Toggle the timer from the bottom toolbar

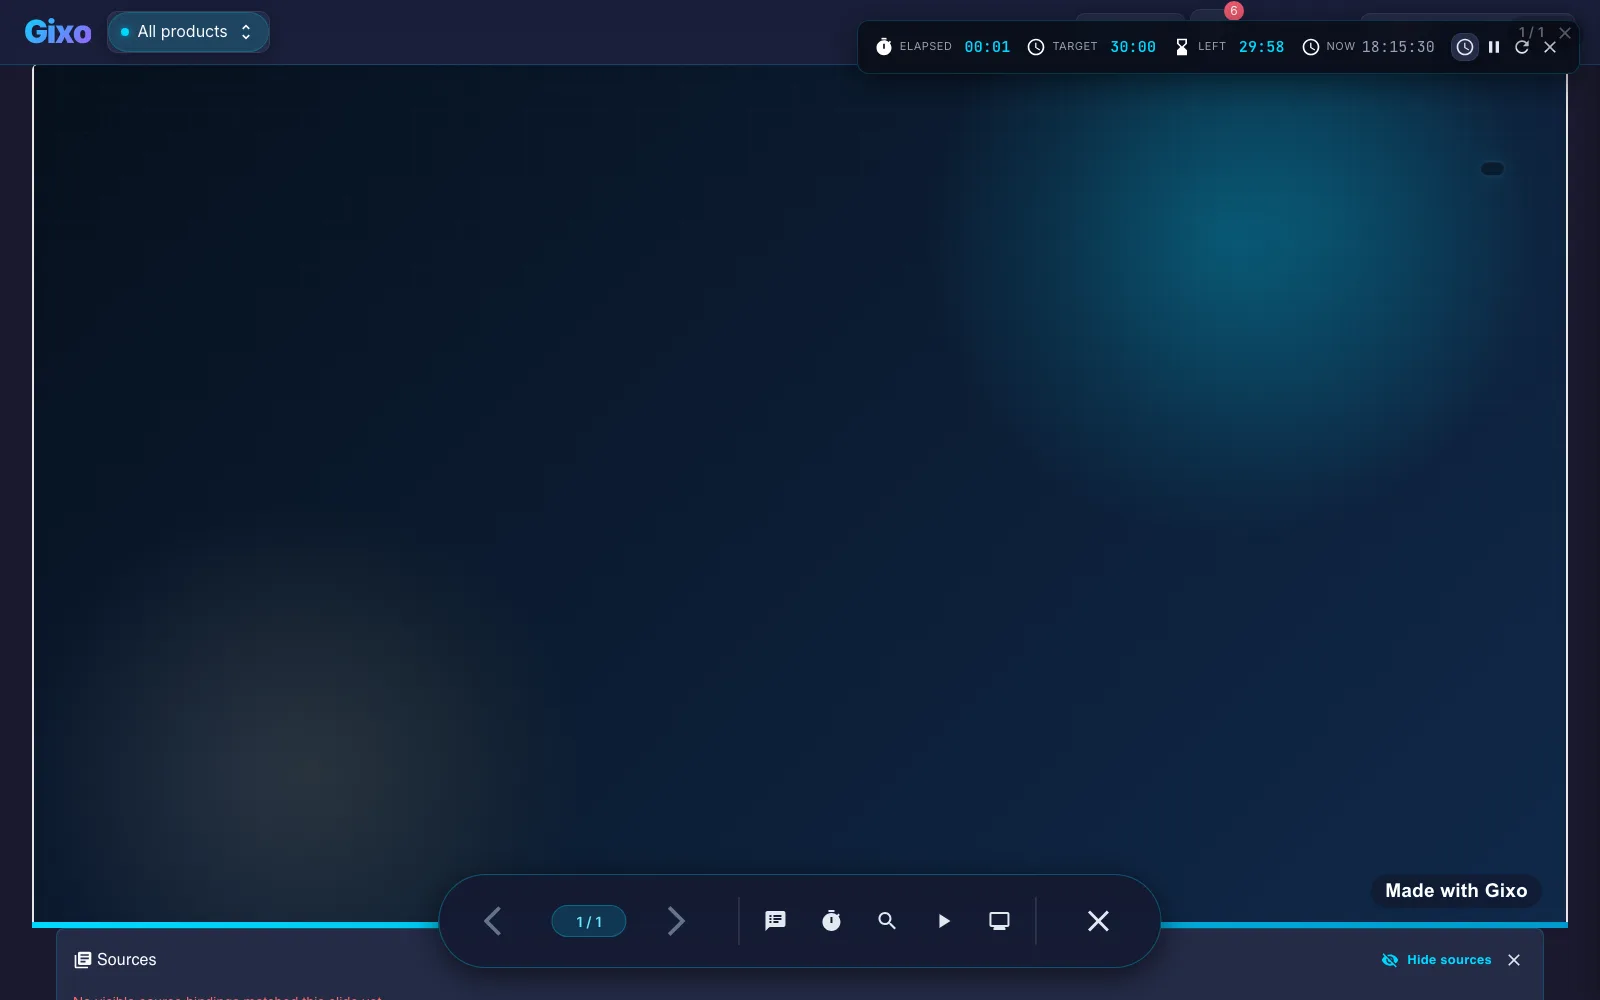[831, 921]
